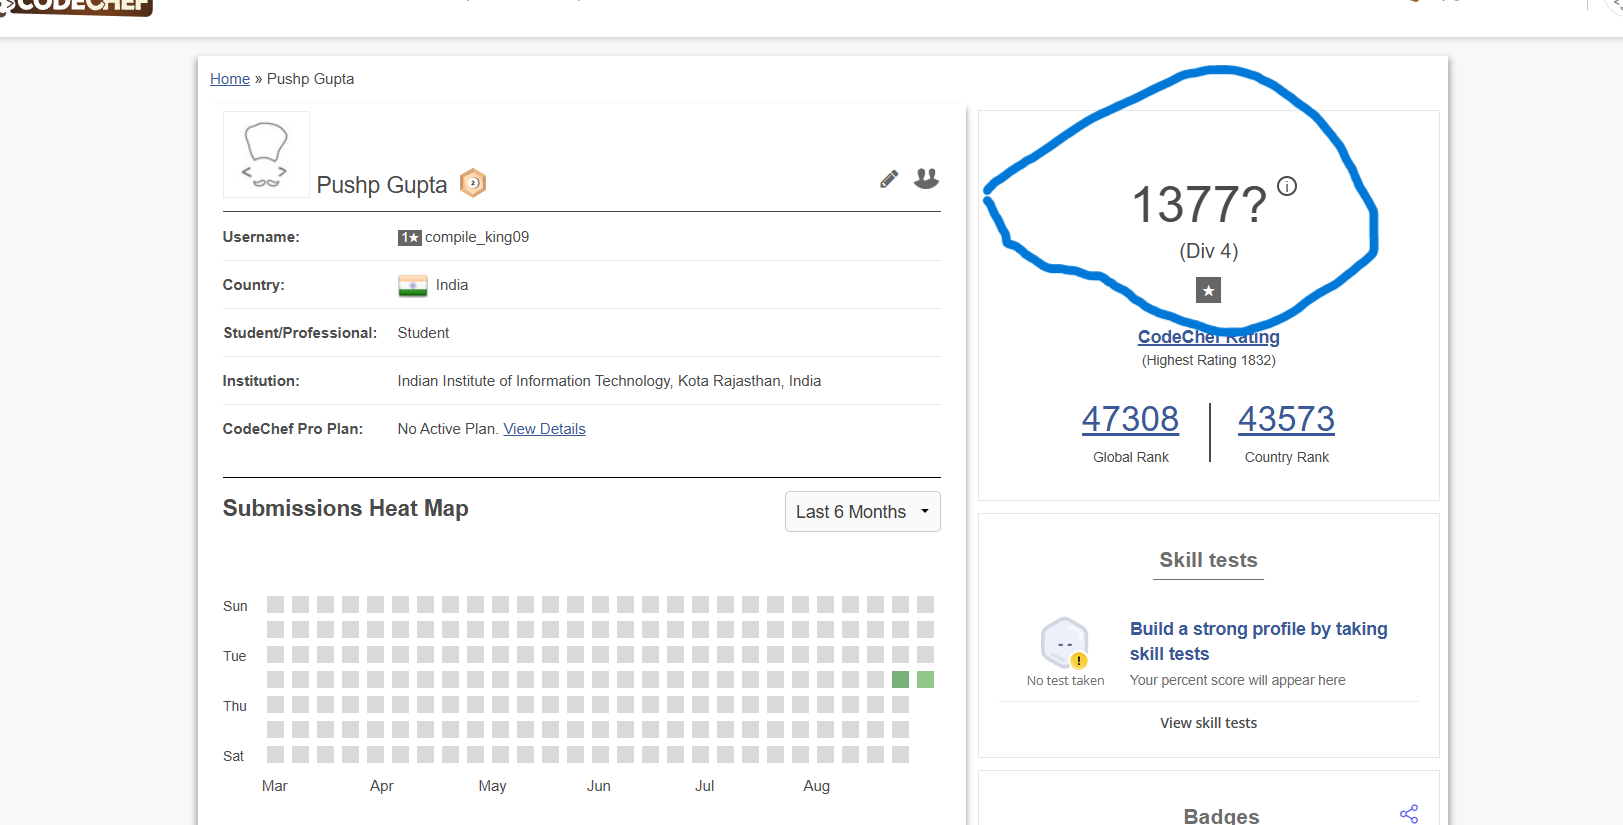Click the Mar month label on heat map
The height and width of the screenshot is (825, 1623).
click(274, 786)
